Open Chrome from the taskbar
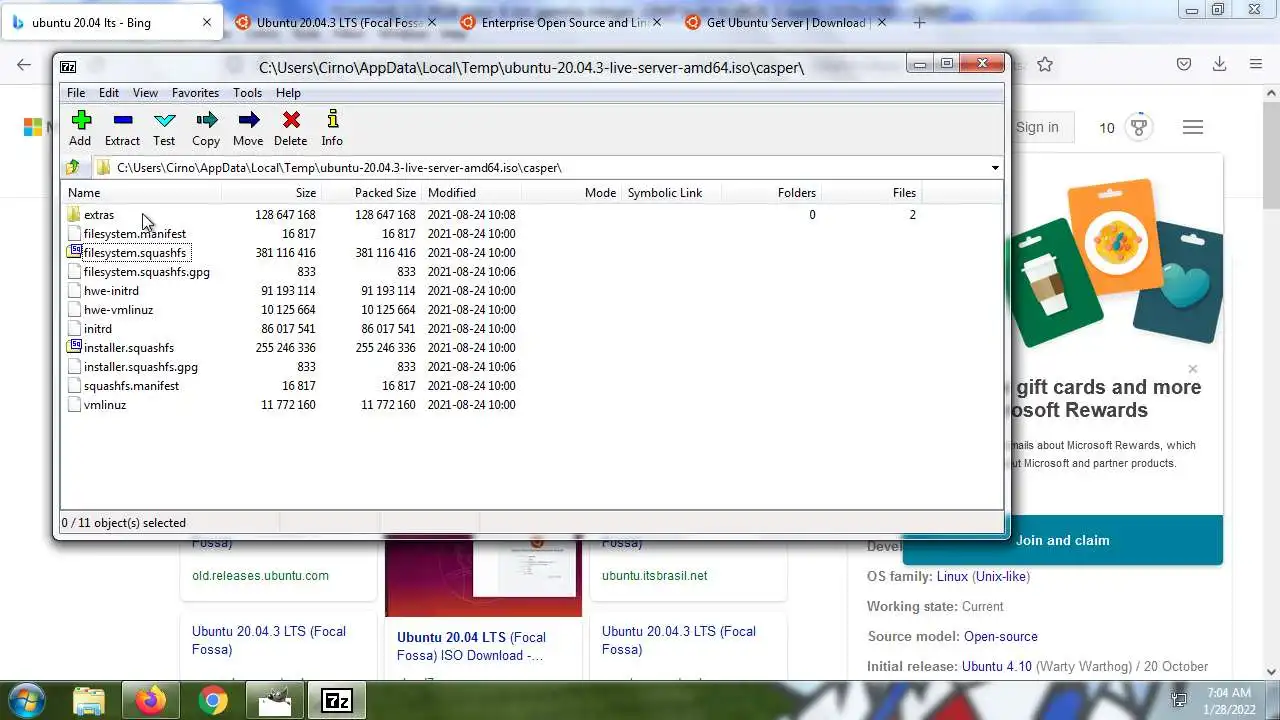The width and height of the screenshot is (1280, 720). [x=212, y=700]
